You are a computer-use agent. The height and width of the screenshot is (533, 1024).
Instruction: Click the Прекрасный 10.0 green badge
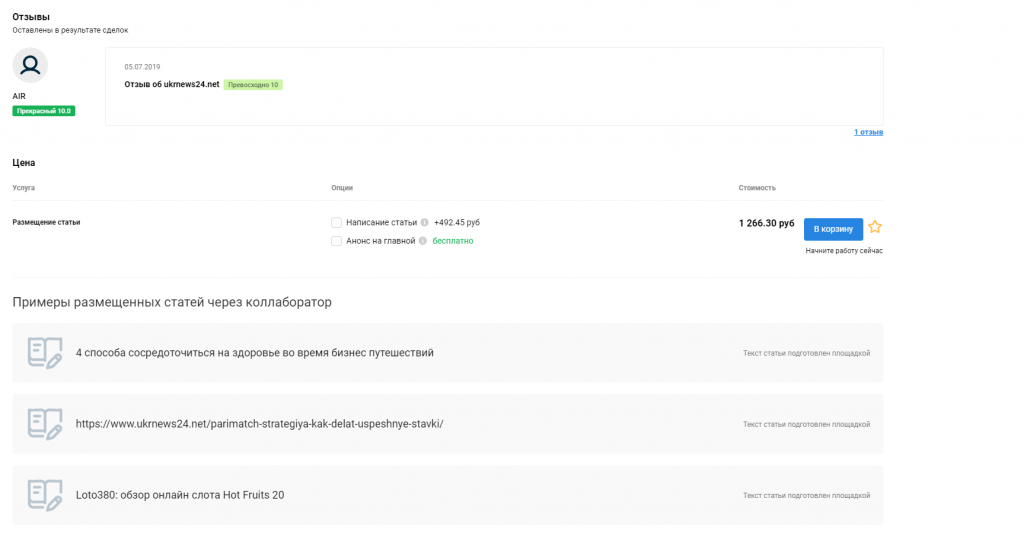click(x=44, y=111)
